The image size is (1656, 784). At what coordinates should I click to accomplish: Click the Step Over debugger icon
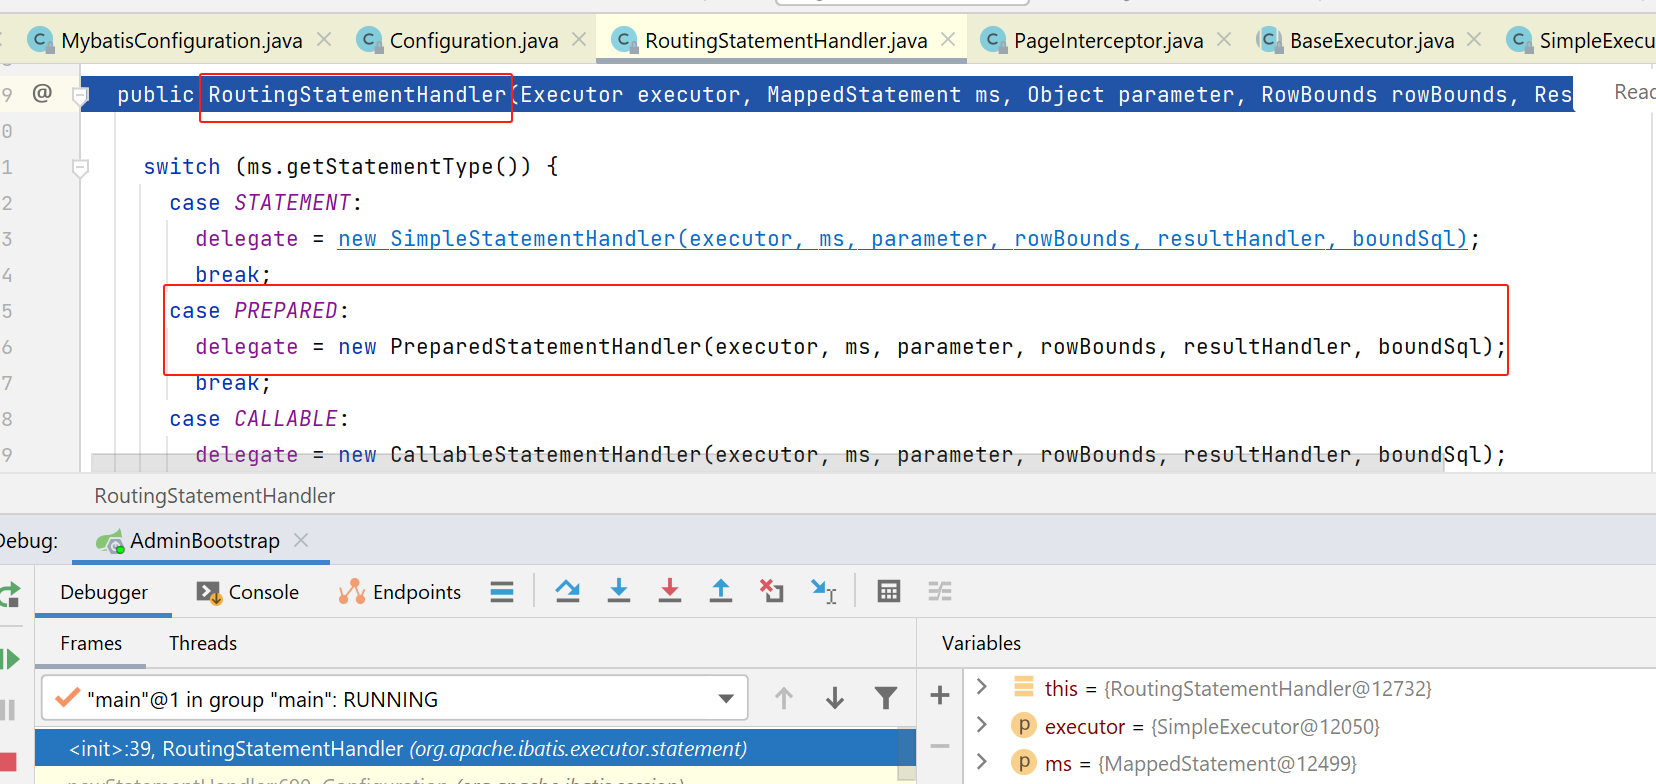pyautogui.click(x=567, y=591)
